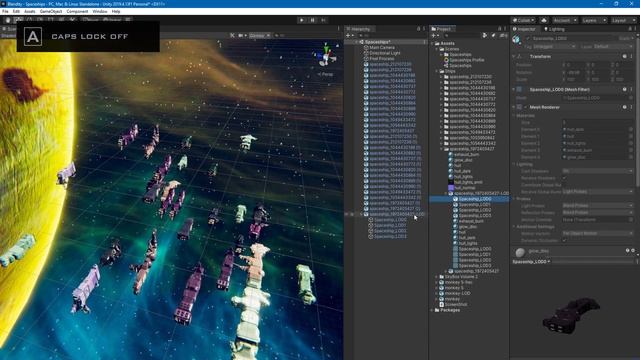The width and height of the screenshot is (640, 360).
Task: Click Project search by label icon
Action: click(x=493, y=36)
